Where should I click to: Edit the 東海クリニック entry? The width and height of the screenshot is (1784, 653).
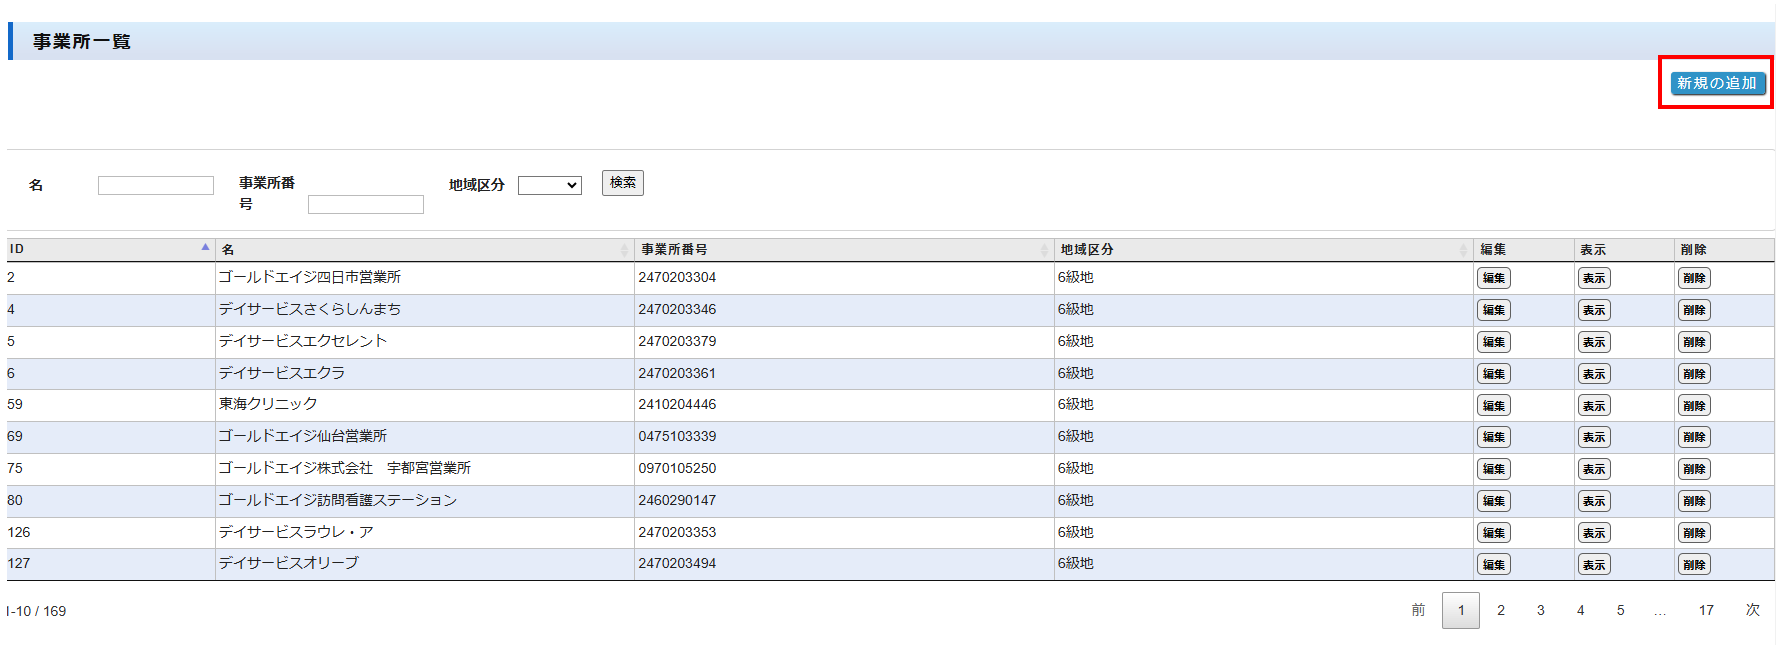(1493, 405)
